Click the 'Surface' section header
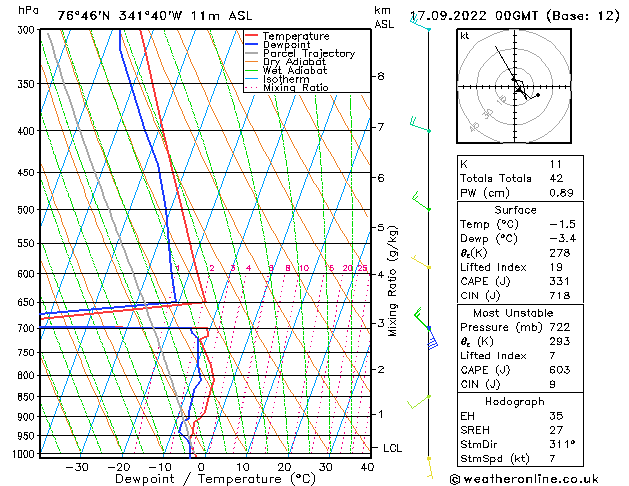Image resolution: width=629 pixels, height=486 pixels. coord(515,210)
